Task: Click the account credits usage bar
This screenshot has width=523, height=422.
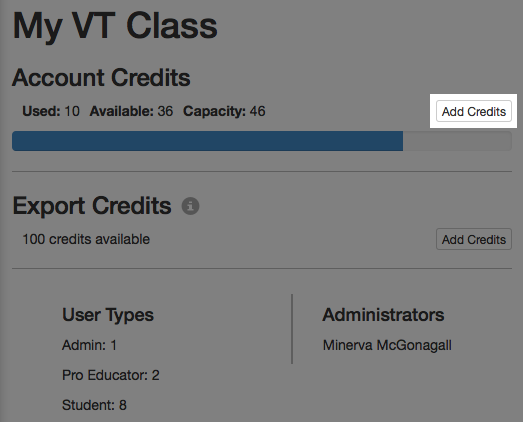Action: point(262,141)
